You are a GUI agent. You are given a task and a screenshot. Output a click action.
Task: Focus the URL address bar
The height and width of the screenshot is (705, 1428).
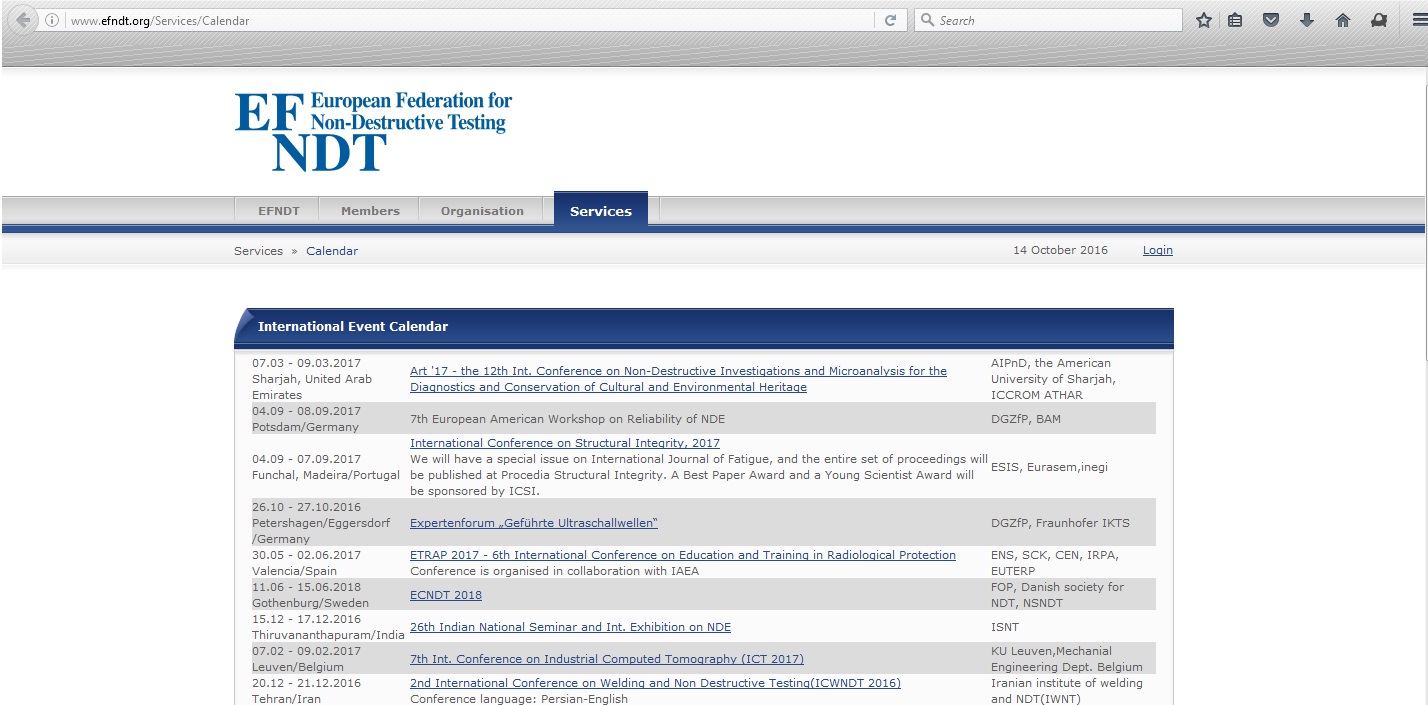(x=470, y=20)
